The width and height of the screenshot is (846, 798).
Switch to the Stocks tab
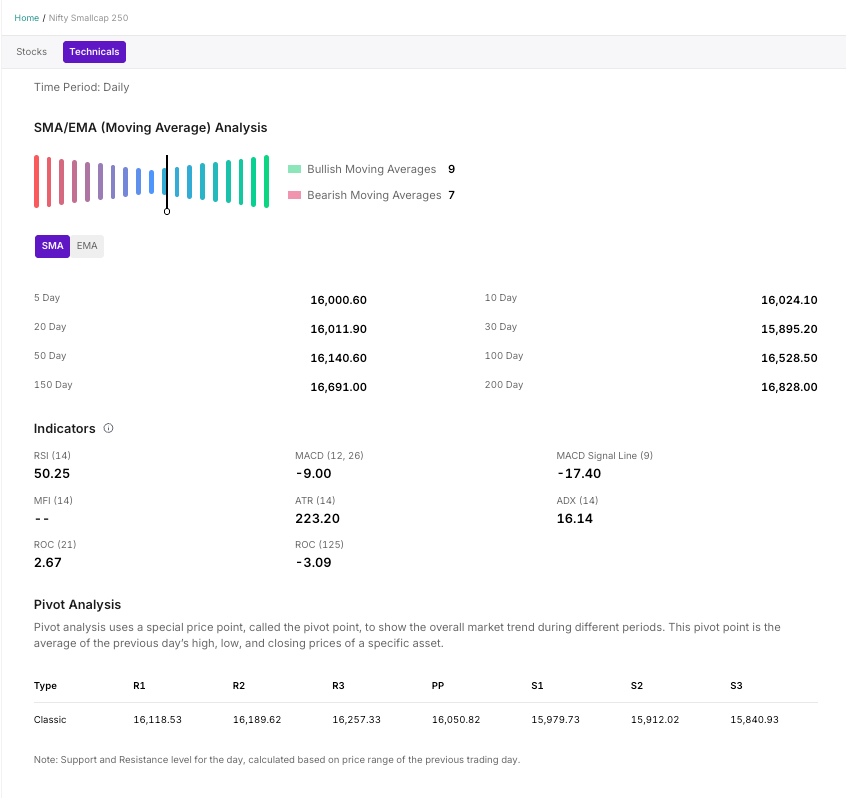click(x=32, y=52)
